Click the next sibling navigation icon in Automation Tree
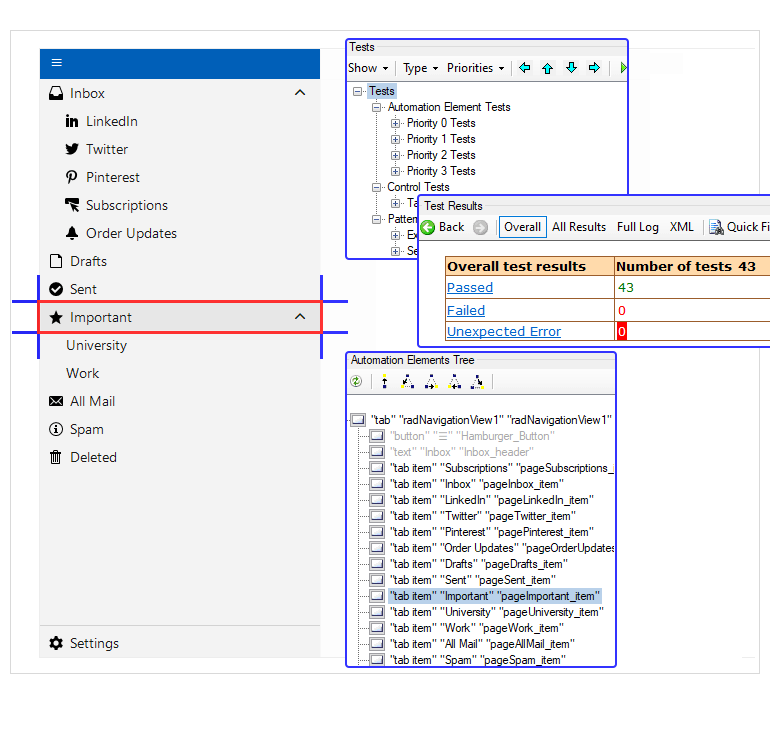Image resolution: width=770 pixels, height=734 pixels. tap(431, 381)
